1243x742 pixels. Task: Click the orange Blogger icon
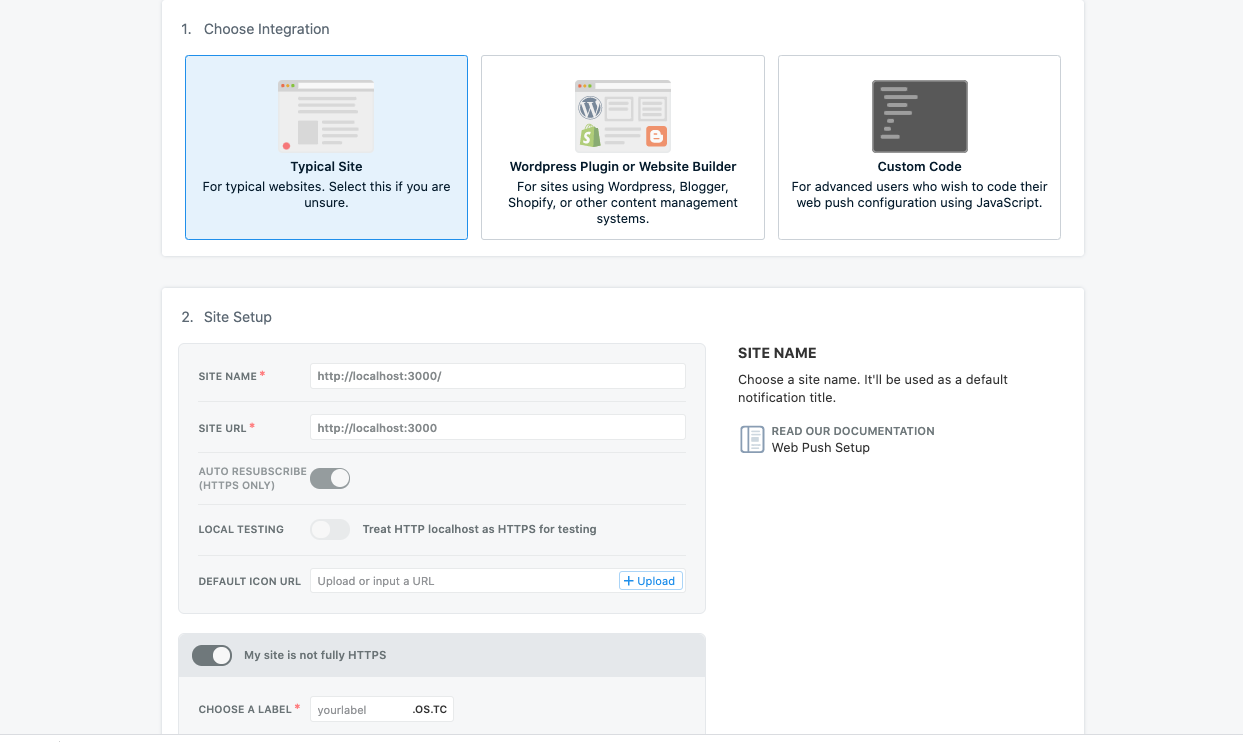pos(656,136)
